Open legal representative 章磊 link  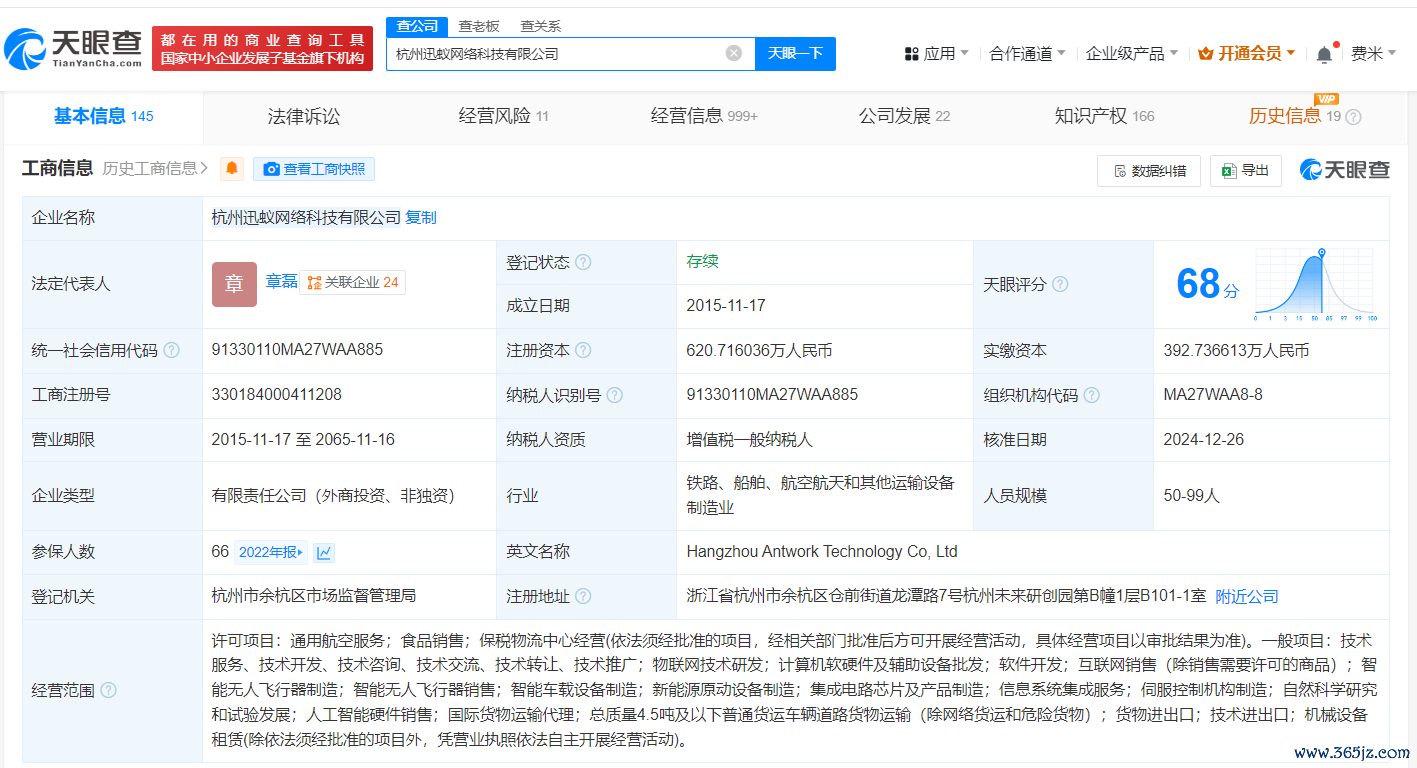tap(281, 283)
